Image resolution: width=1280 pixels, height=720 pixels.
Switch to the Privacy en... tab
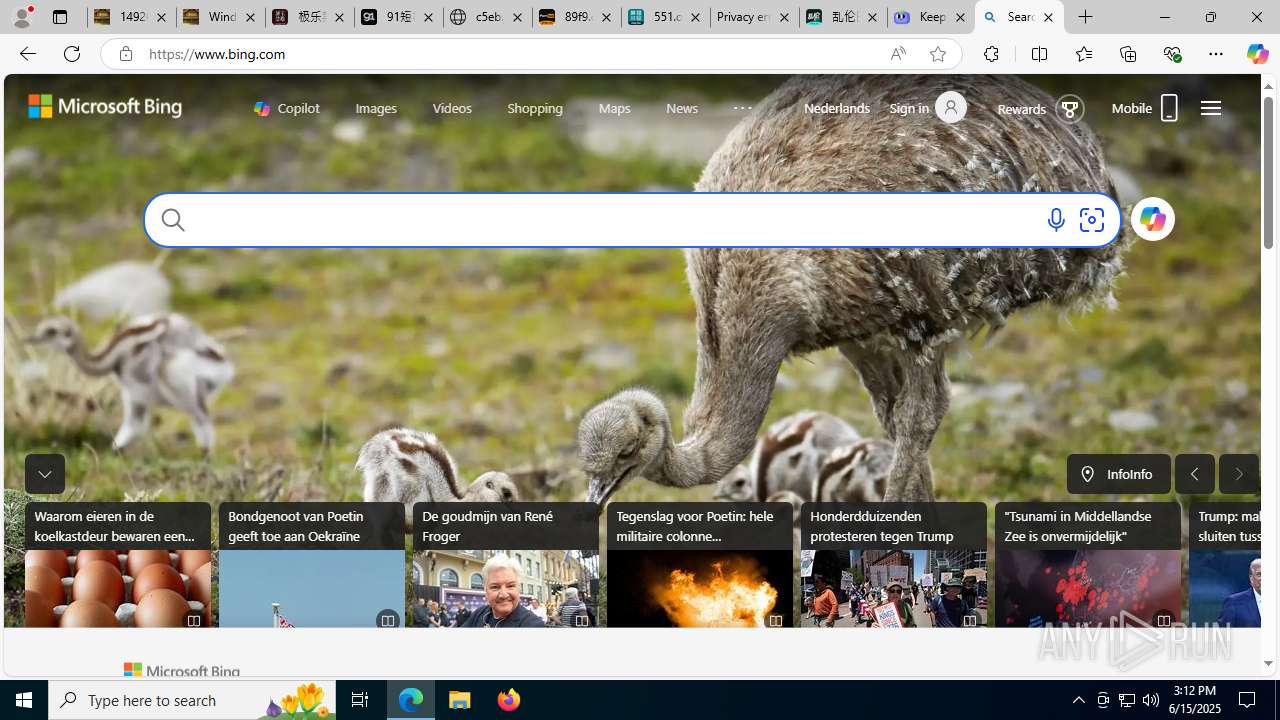coord(754,17)
